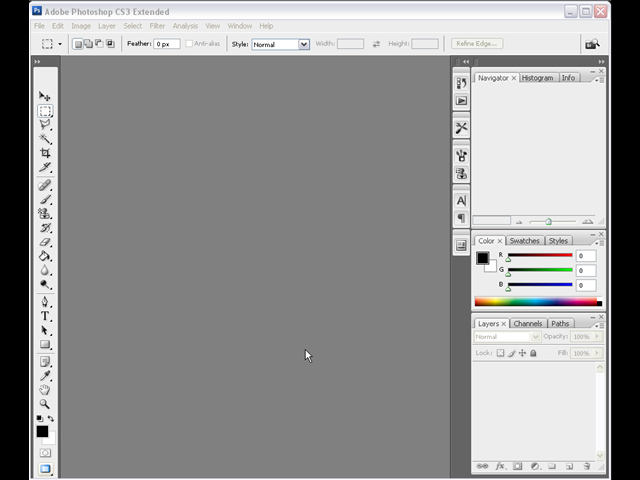This screenshot has width=640, height=480.
Task: Choose Intersect with selection mode
Action: (x=110, y=44)
